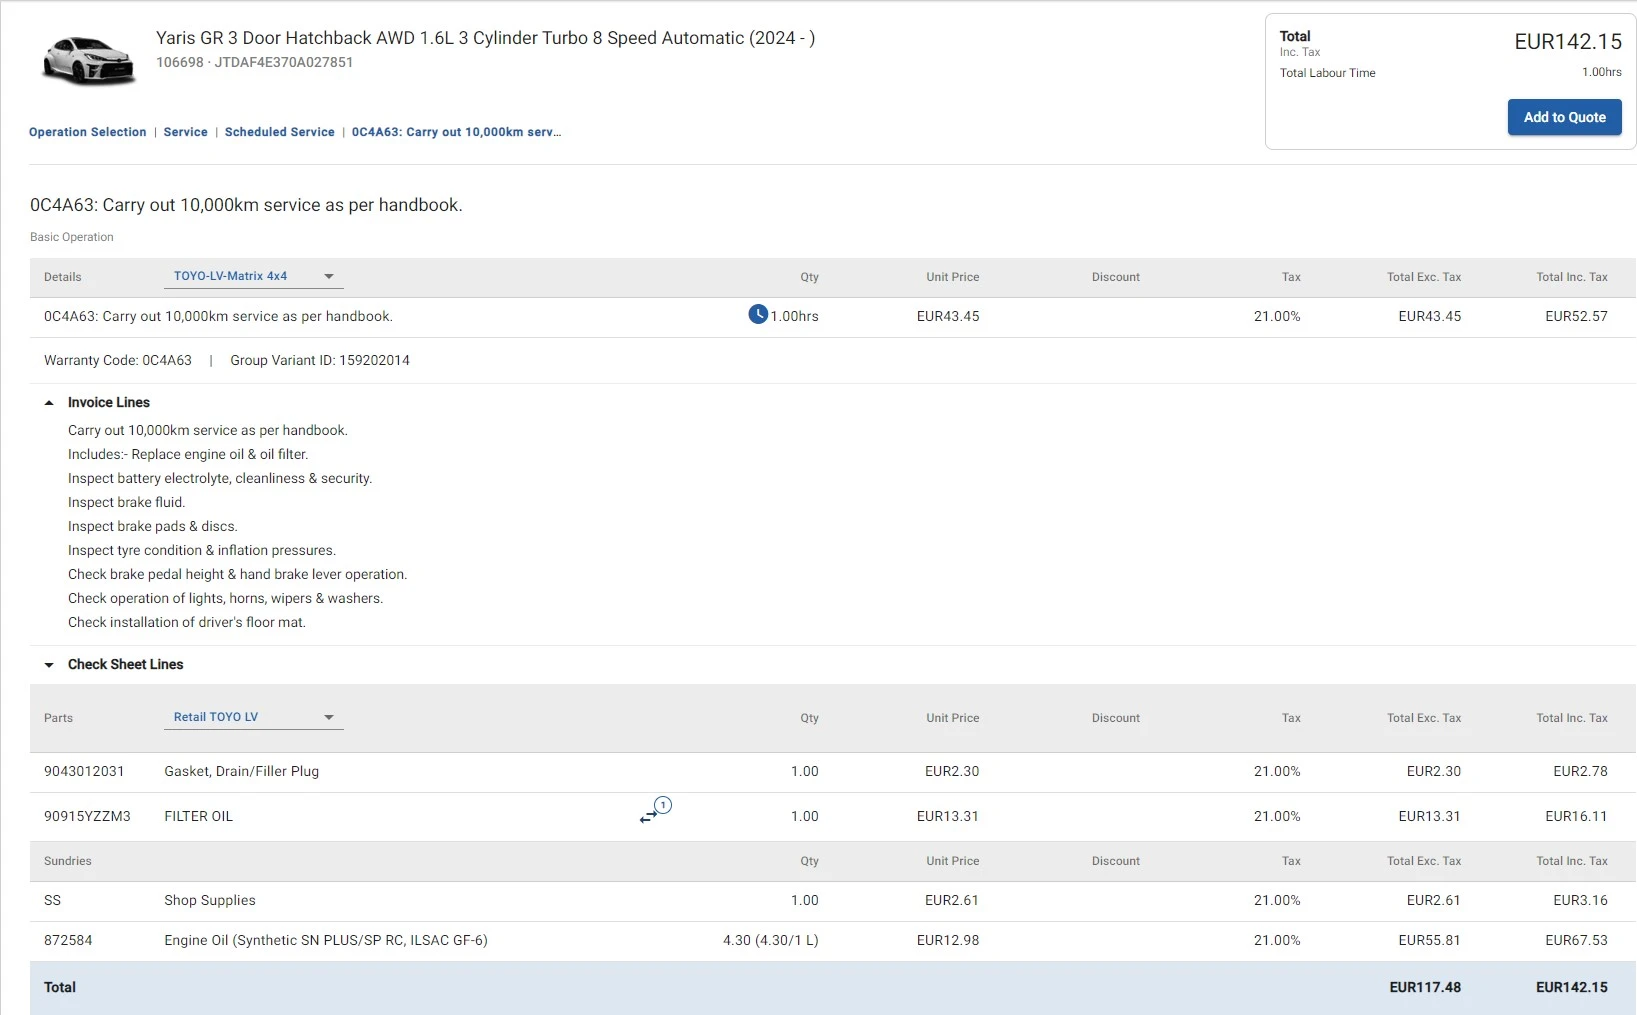This screenshot has height=1015, width=1637.
Task: Select the labour total EUR52.57
Action: [1577, 316]
